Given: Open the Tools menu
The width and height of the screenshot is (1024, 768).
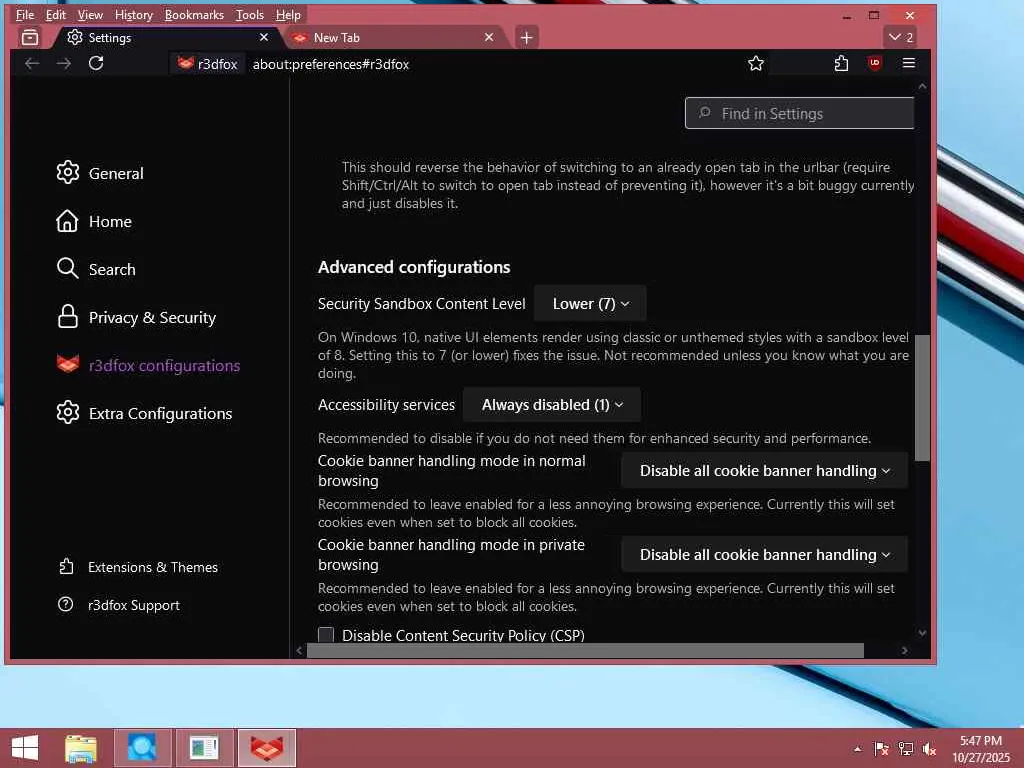Looking at the screenshot, I should point(249,14).
